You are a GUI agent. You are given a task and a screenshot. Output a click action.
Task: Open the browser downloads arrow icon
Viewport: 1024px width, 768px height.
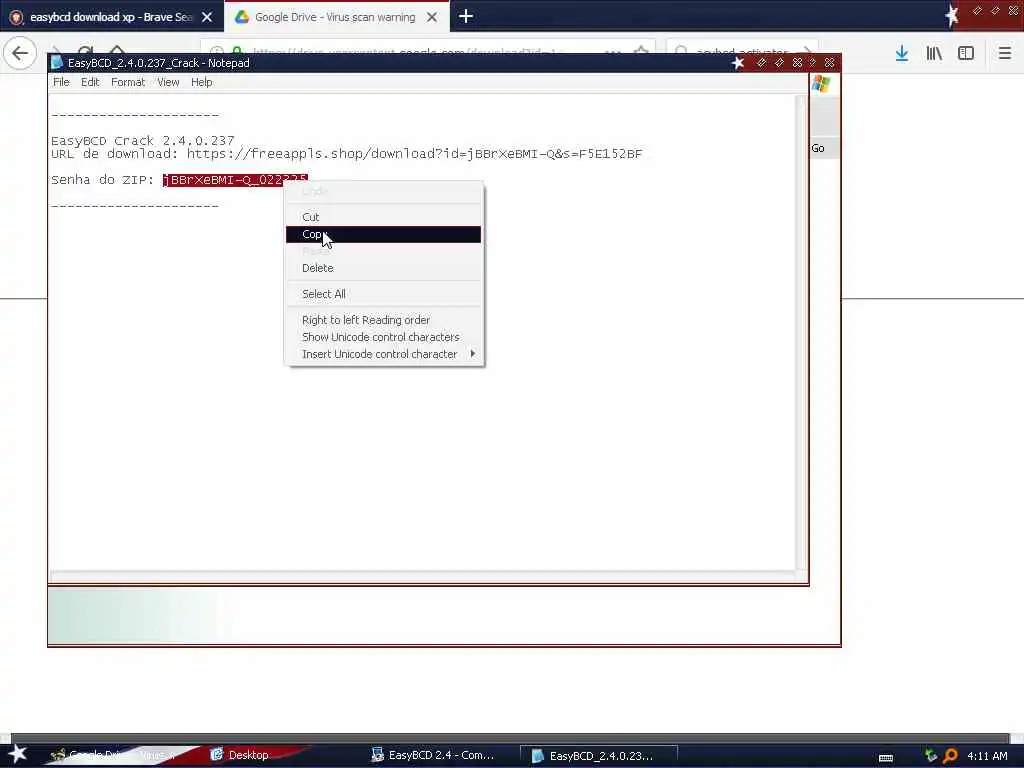(x=902, y=54)
